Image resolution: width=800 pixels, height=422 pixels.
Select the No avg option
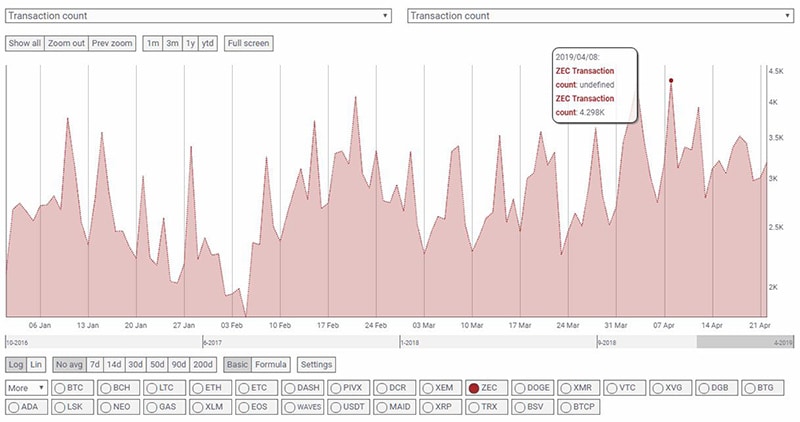click(x=69, y=364)
